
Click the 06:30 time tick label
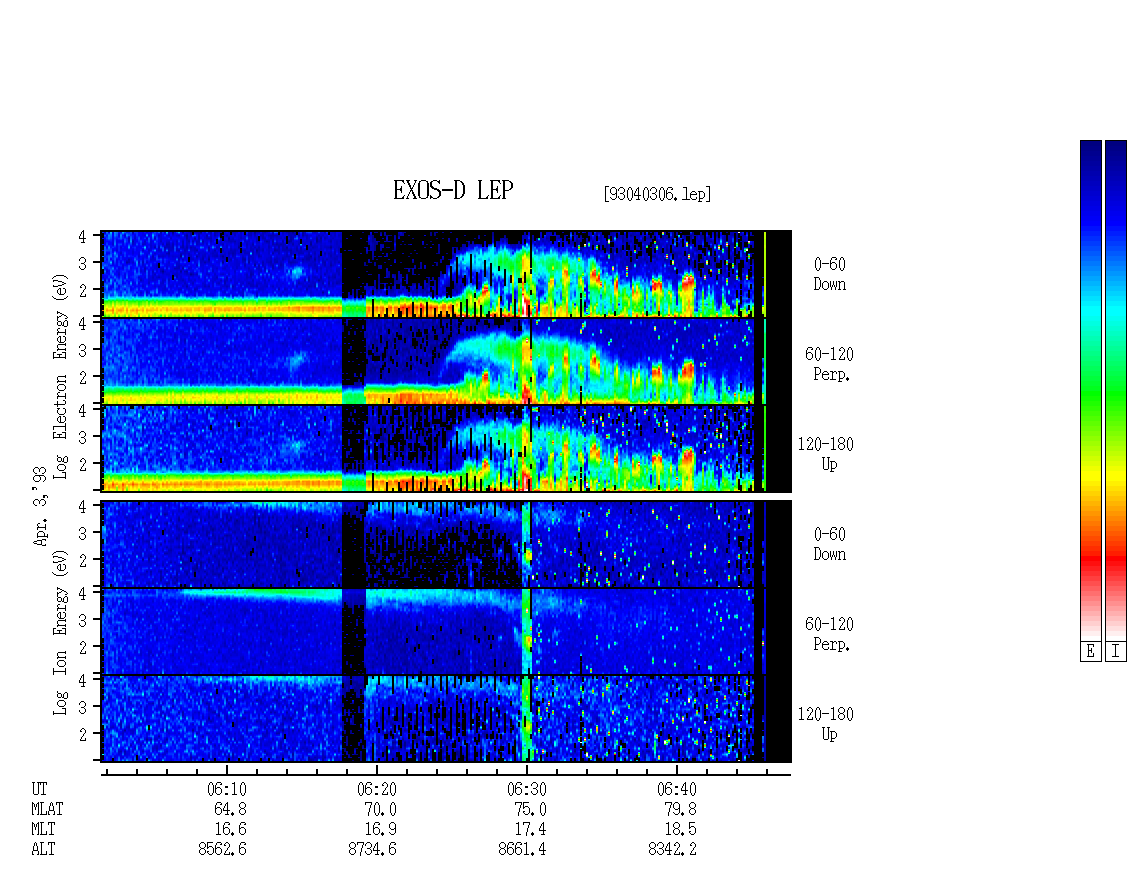coord(526,789)
